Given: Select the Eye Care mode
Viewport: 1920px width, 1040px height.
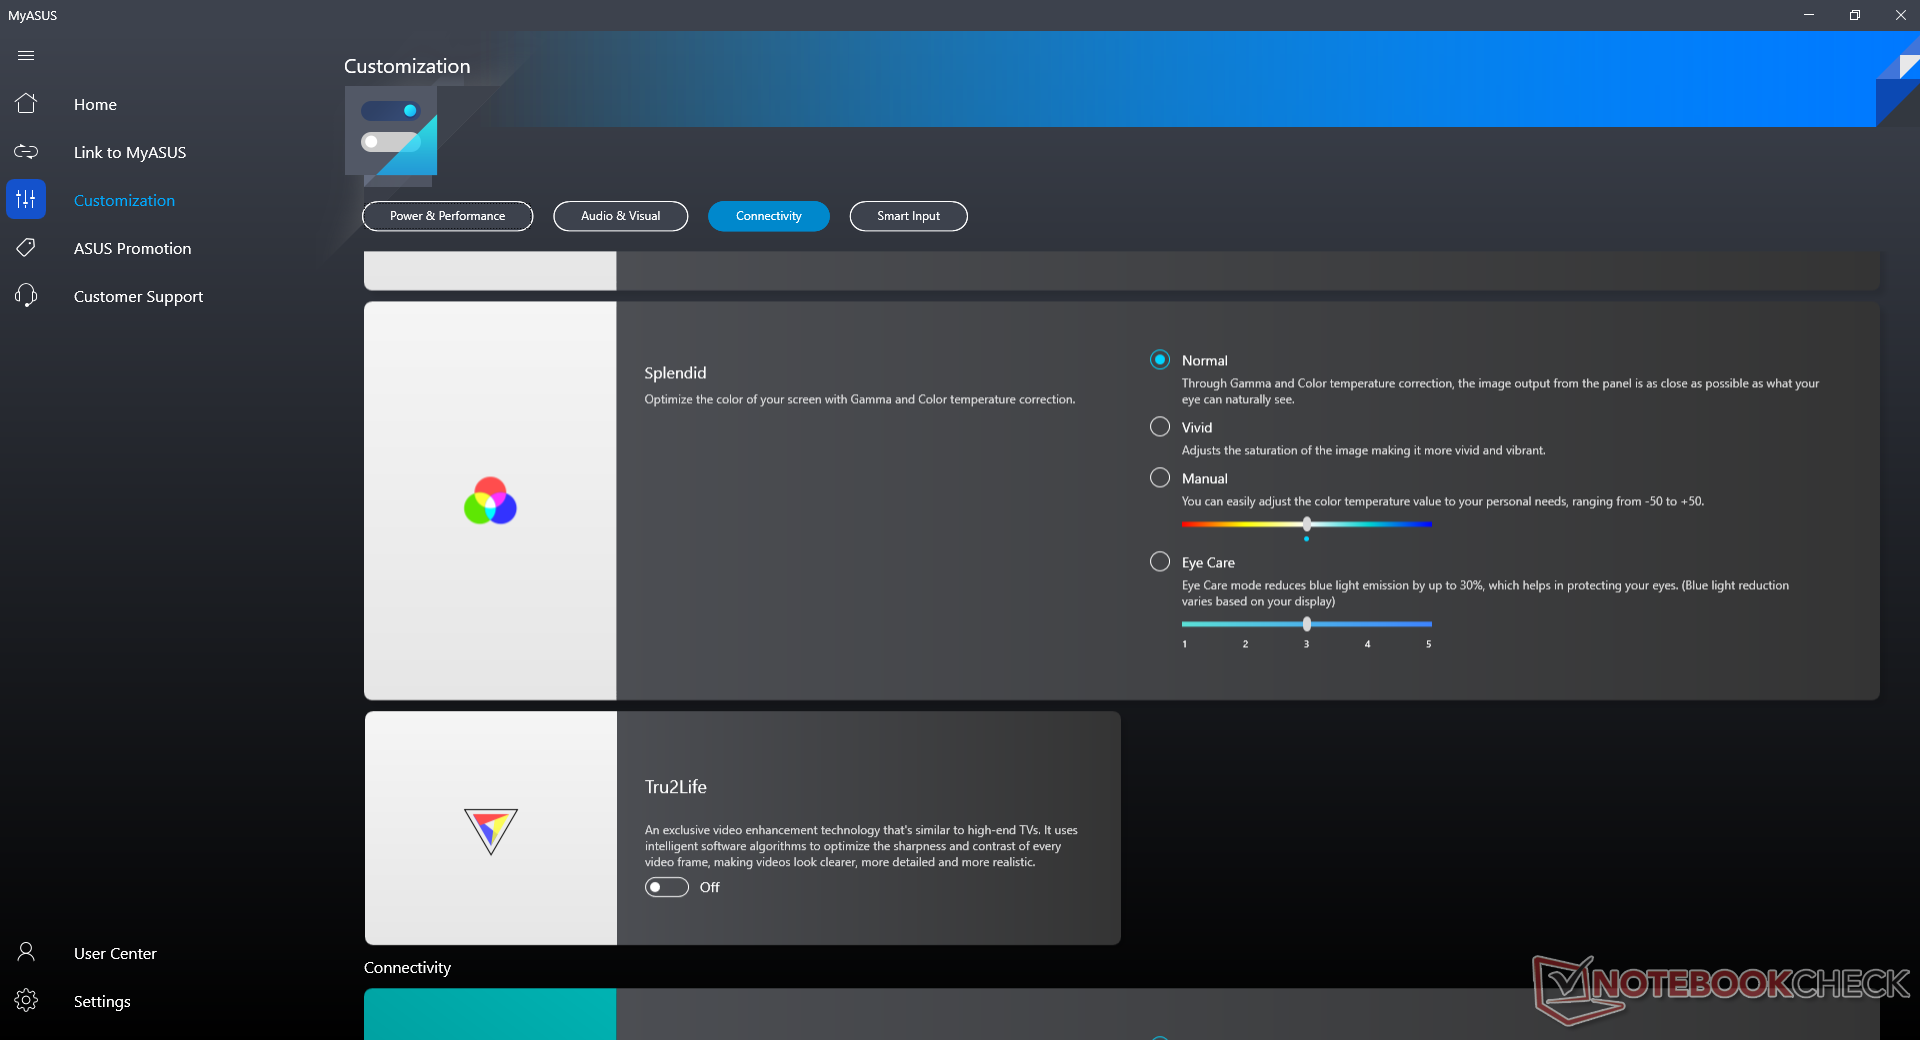Looking at the screenshot, I should pyautogui.click(x=1160, y=562).
